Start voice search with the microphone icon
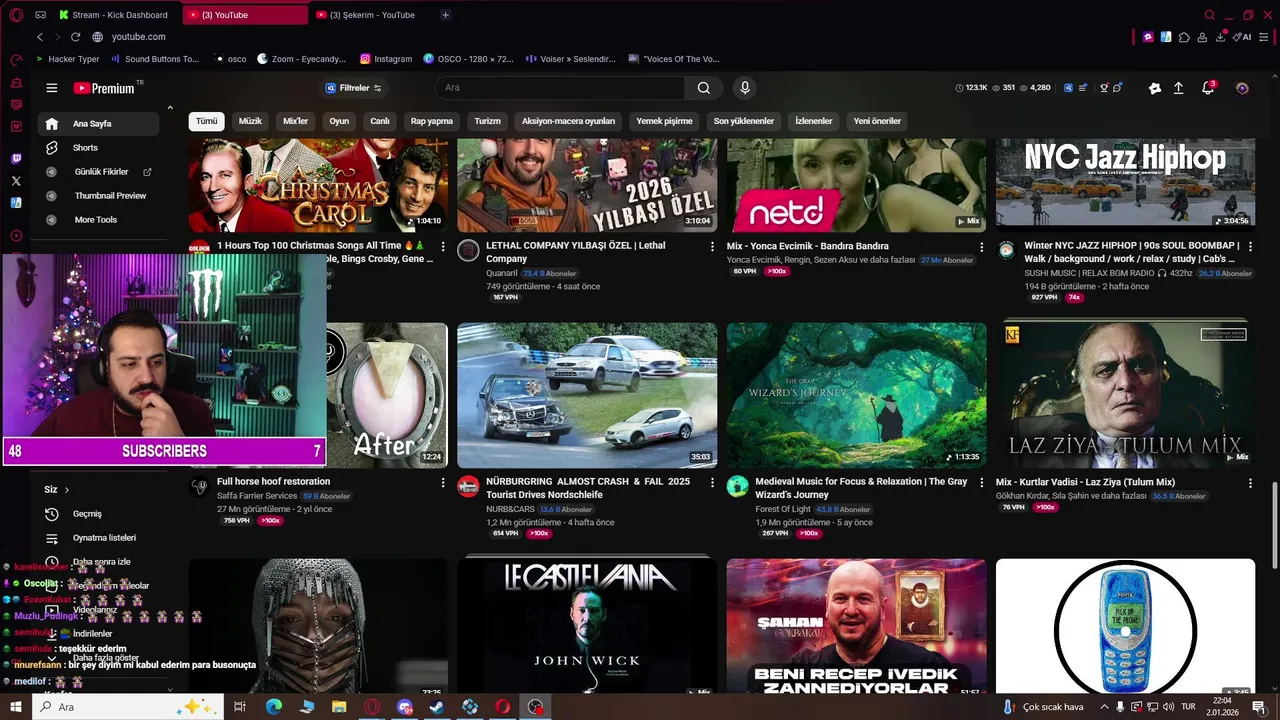Screen dimensions: 1280x720 (x=744, y=88)
